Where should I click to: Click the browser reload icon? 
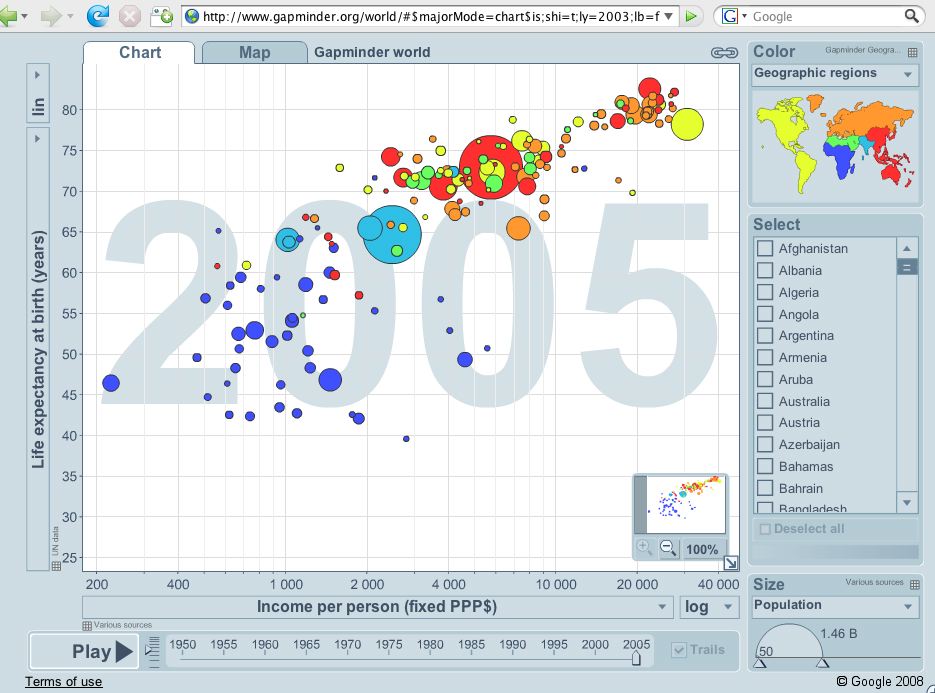98,16
